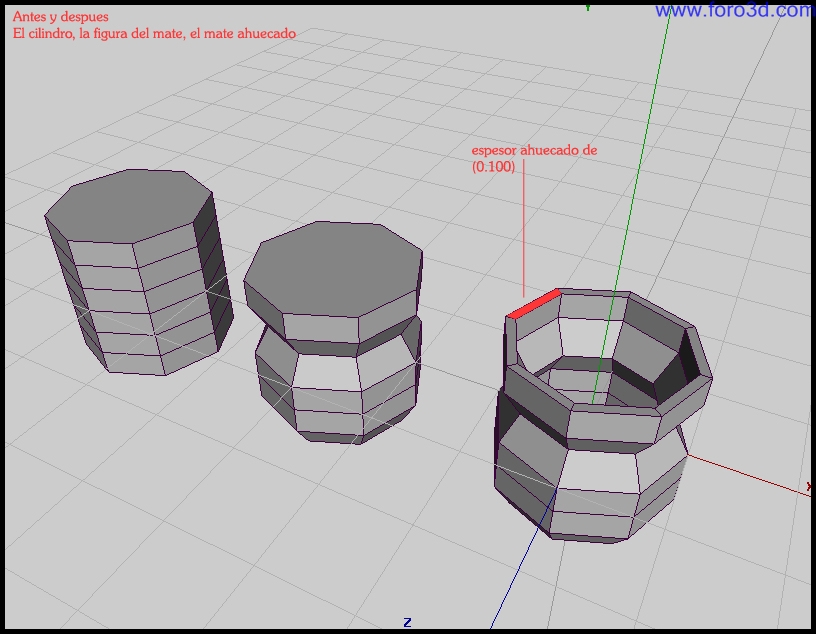The height and width of the screenshot is (634, 816).
Task: Click the Z axis label
Action: [x=407, y=622]
